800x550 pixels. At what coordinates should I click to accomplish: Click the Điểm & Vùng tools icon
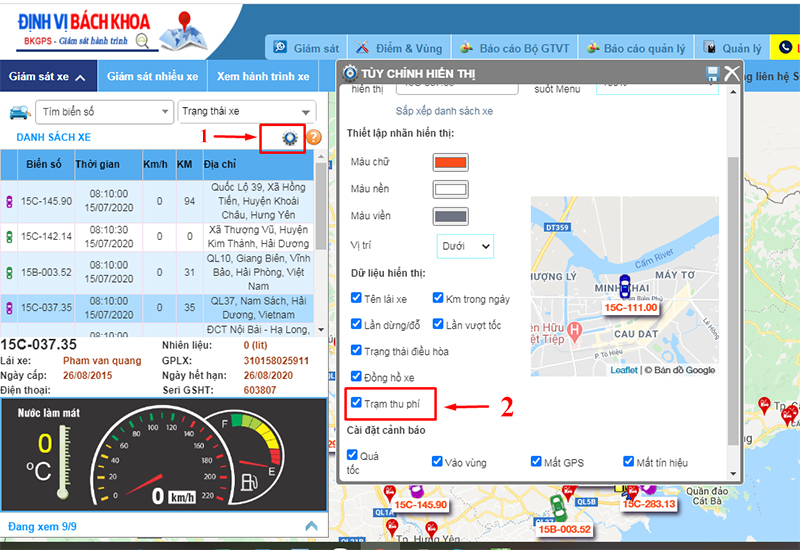[x=362, y=47]
